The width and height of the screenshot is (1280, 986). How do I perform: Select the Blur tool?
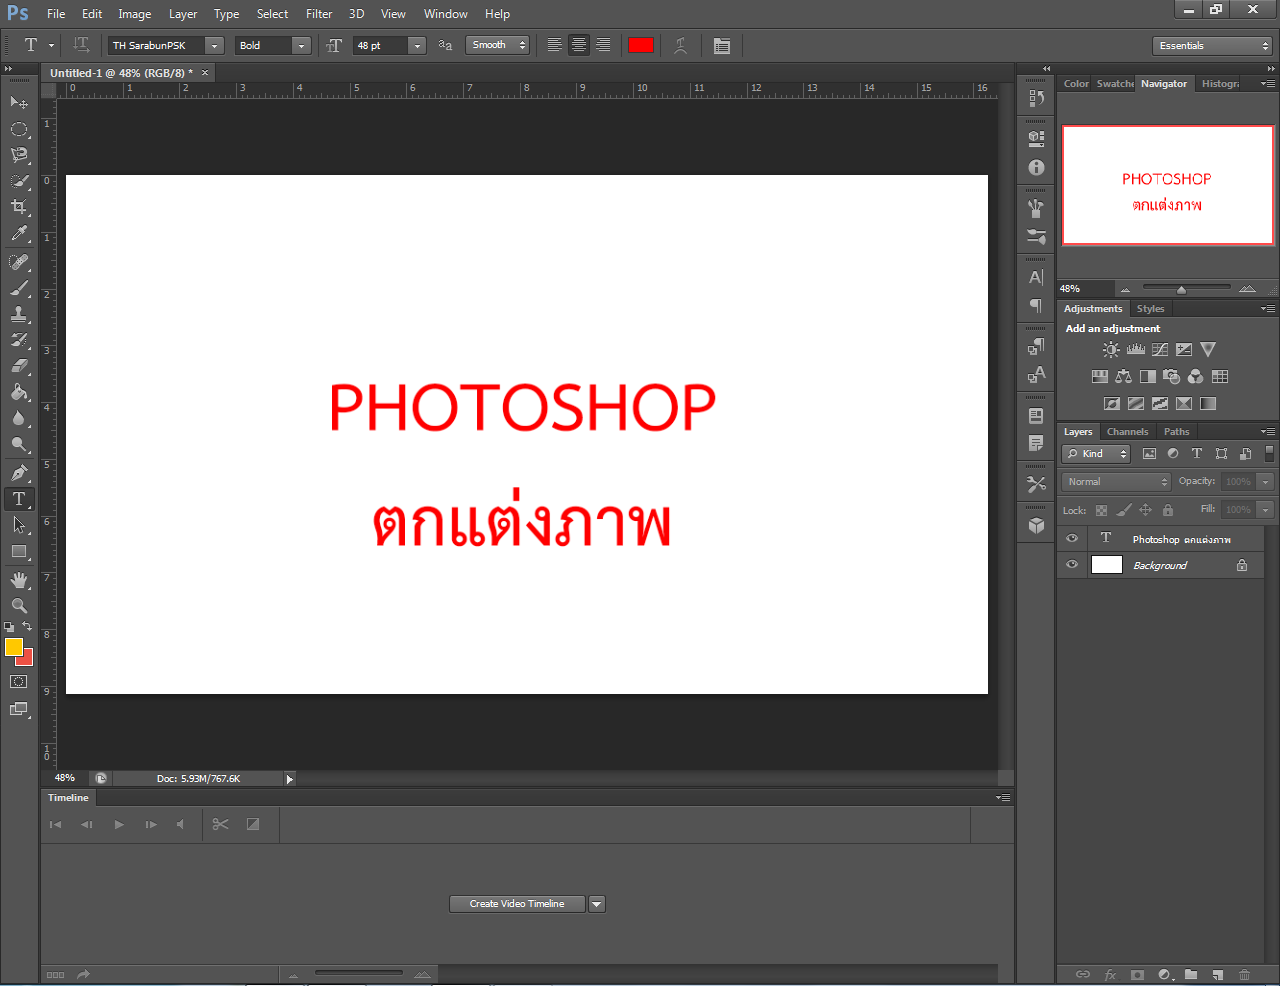[x=19, y=418]
